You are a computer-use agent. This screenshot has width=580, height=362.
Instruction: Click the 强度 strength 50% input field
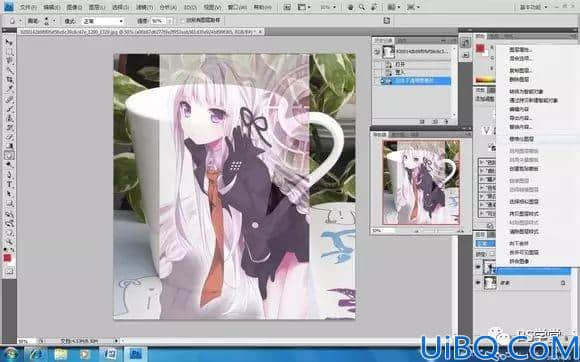tap(158, 21)
